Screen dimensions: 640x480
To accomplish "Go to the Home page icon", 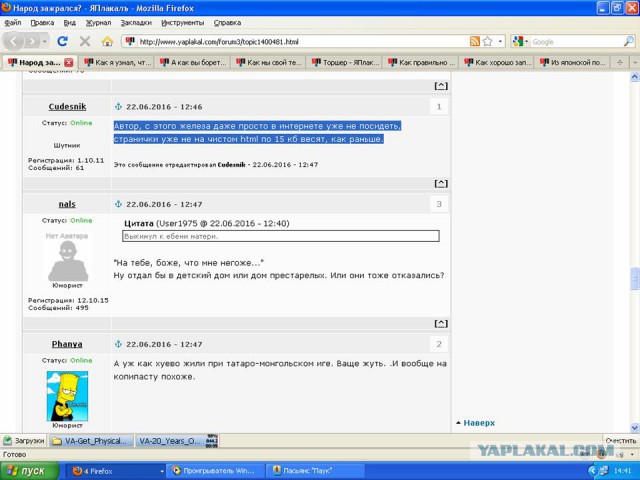I will (x=107, y=41).
